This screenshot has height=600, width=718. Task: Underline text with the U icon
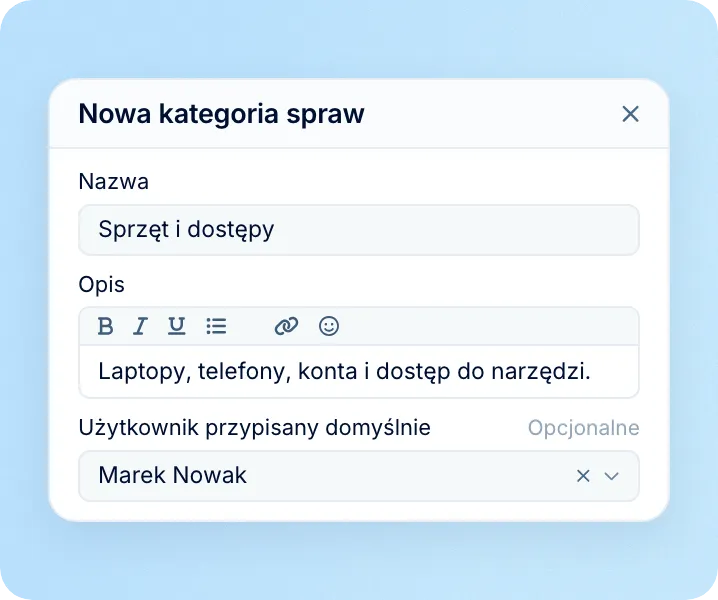(176, 327)
